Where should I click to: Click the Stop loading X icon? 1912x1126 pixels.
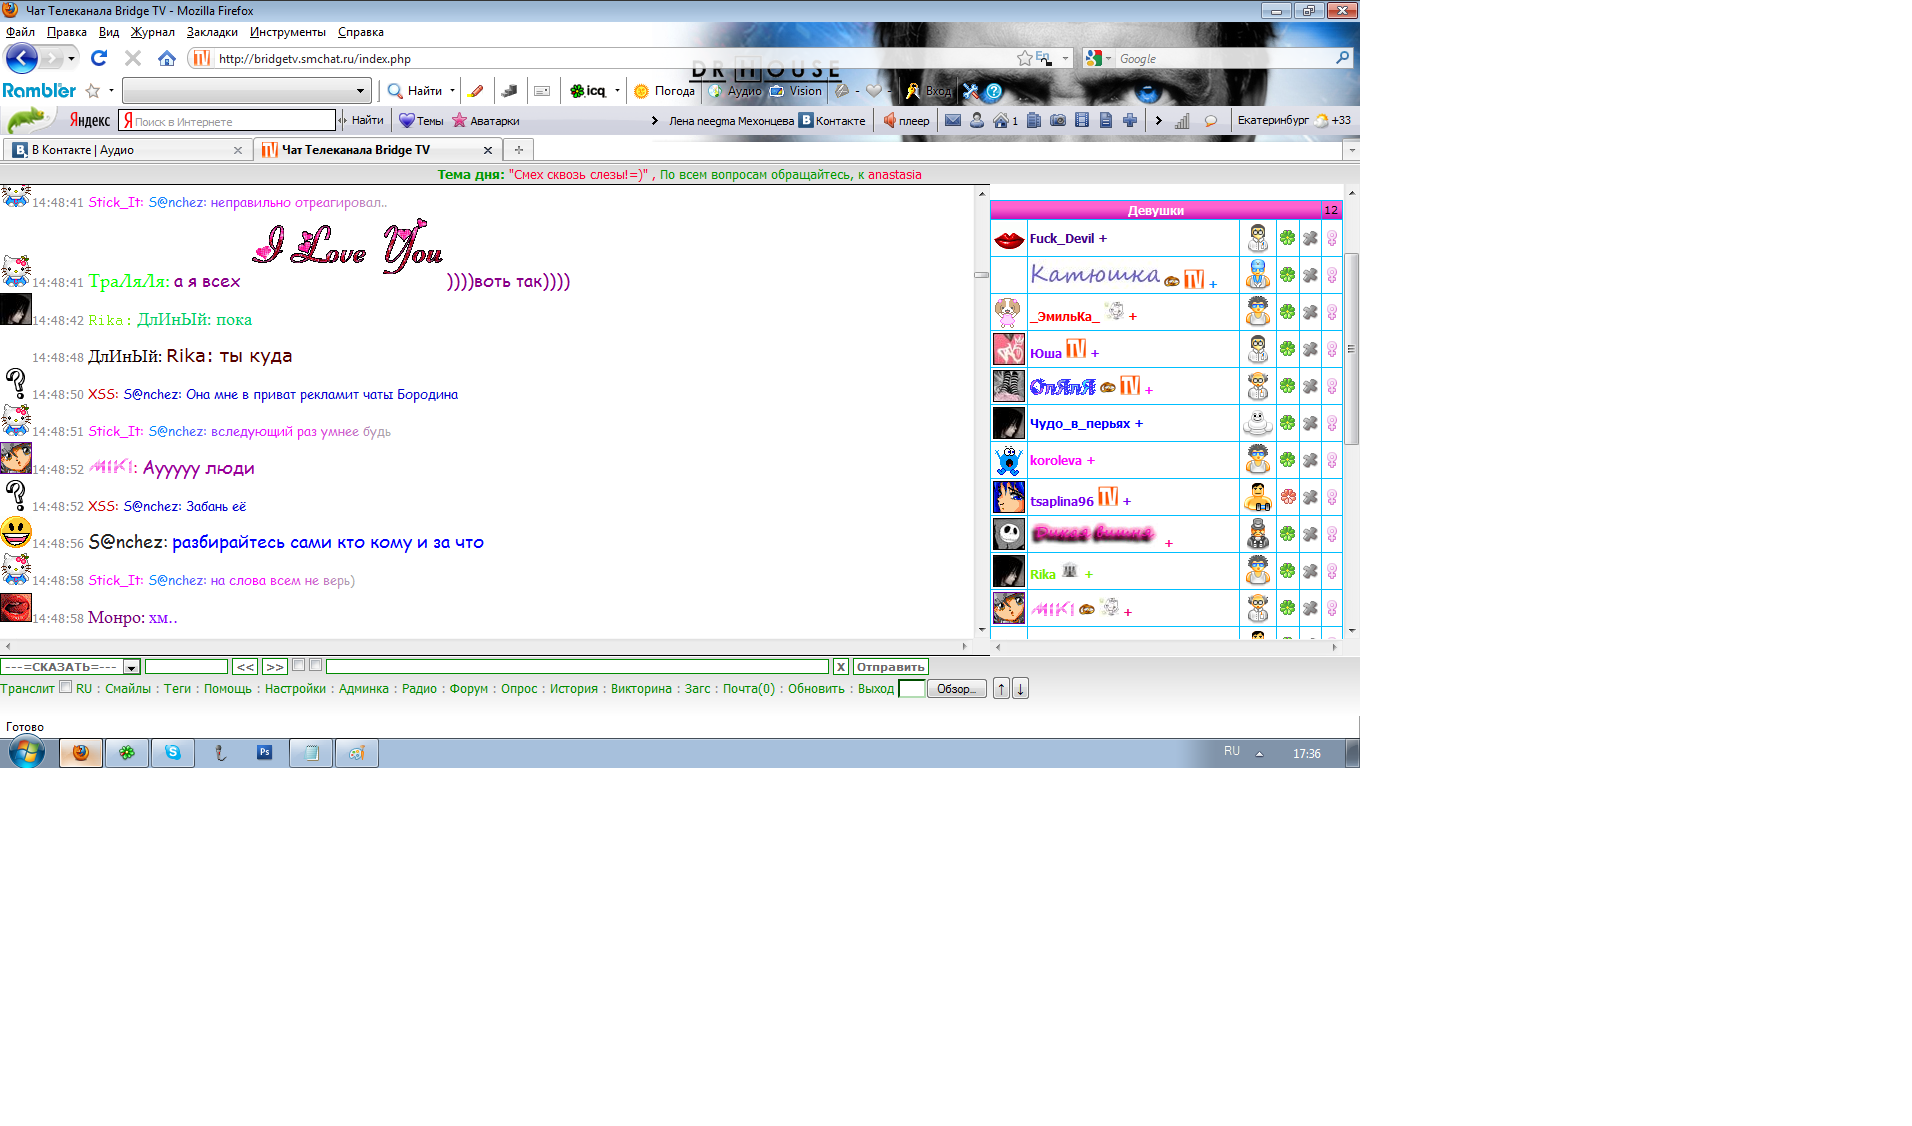[x=132, y=58]
